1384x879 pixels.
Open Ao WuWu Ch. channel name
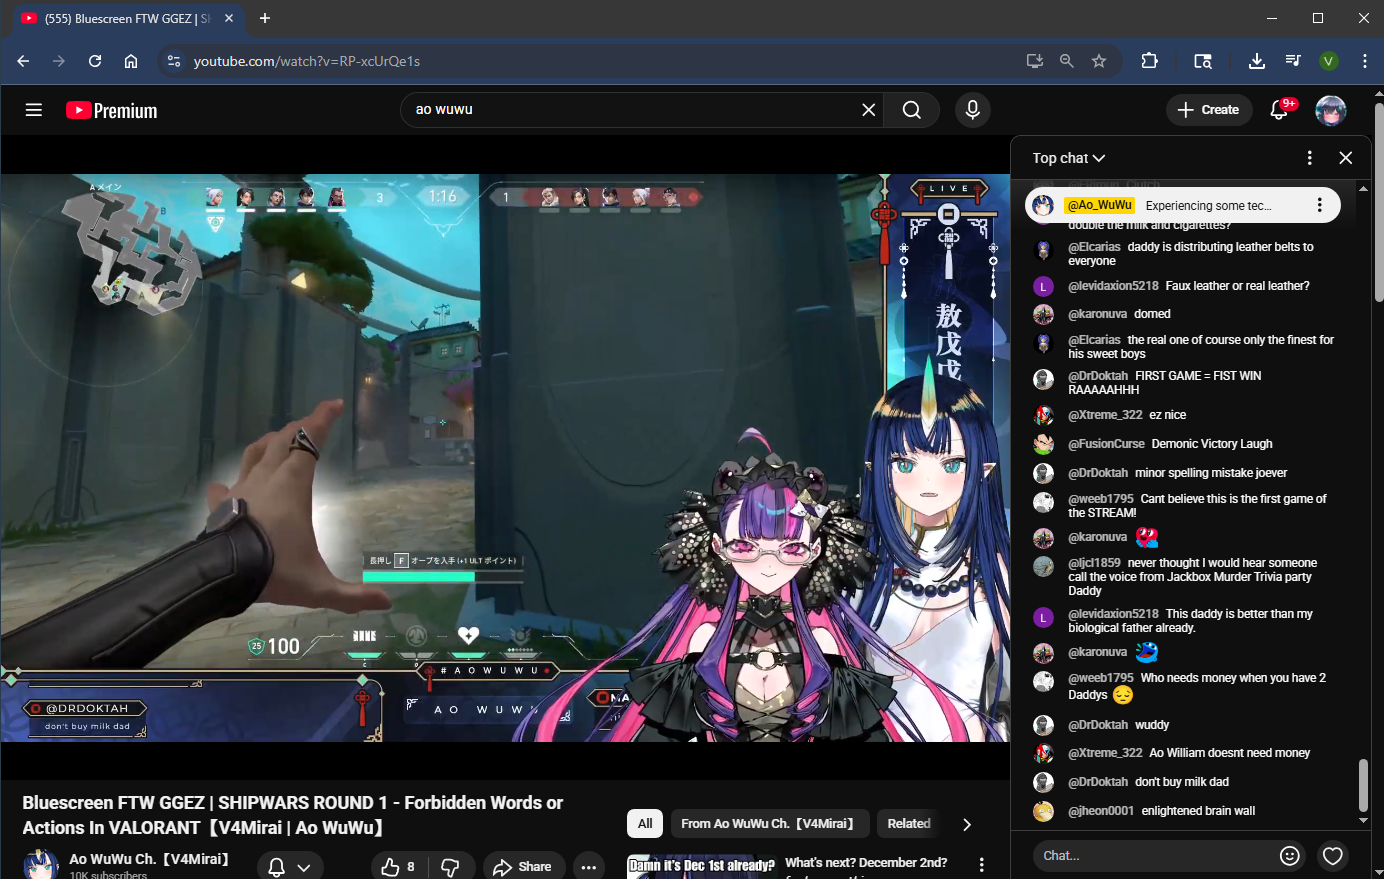(x=149, y=859)
